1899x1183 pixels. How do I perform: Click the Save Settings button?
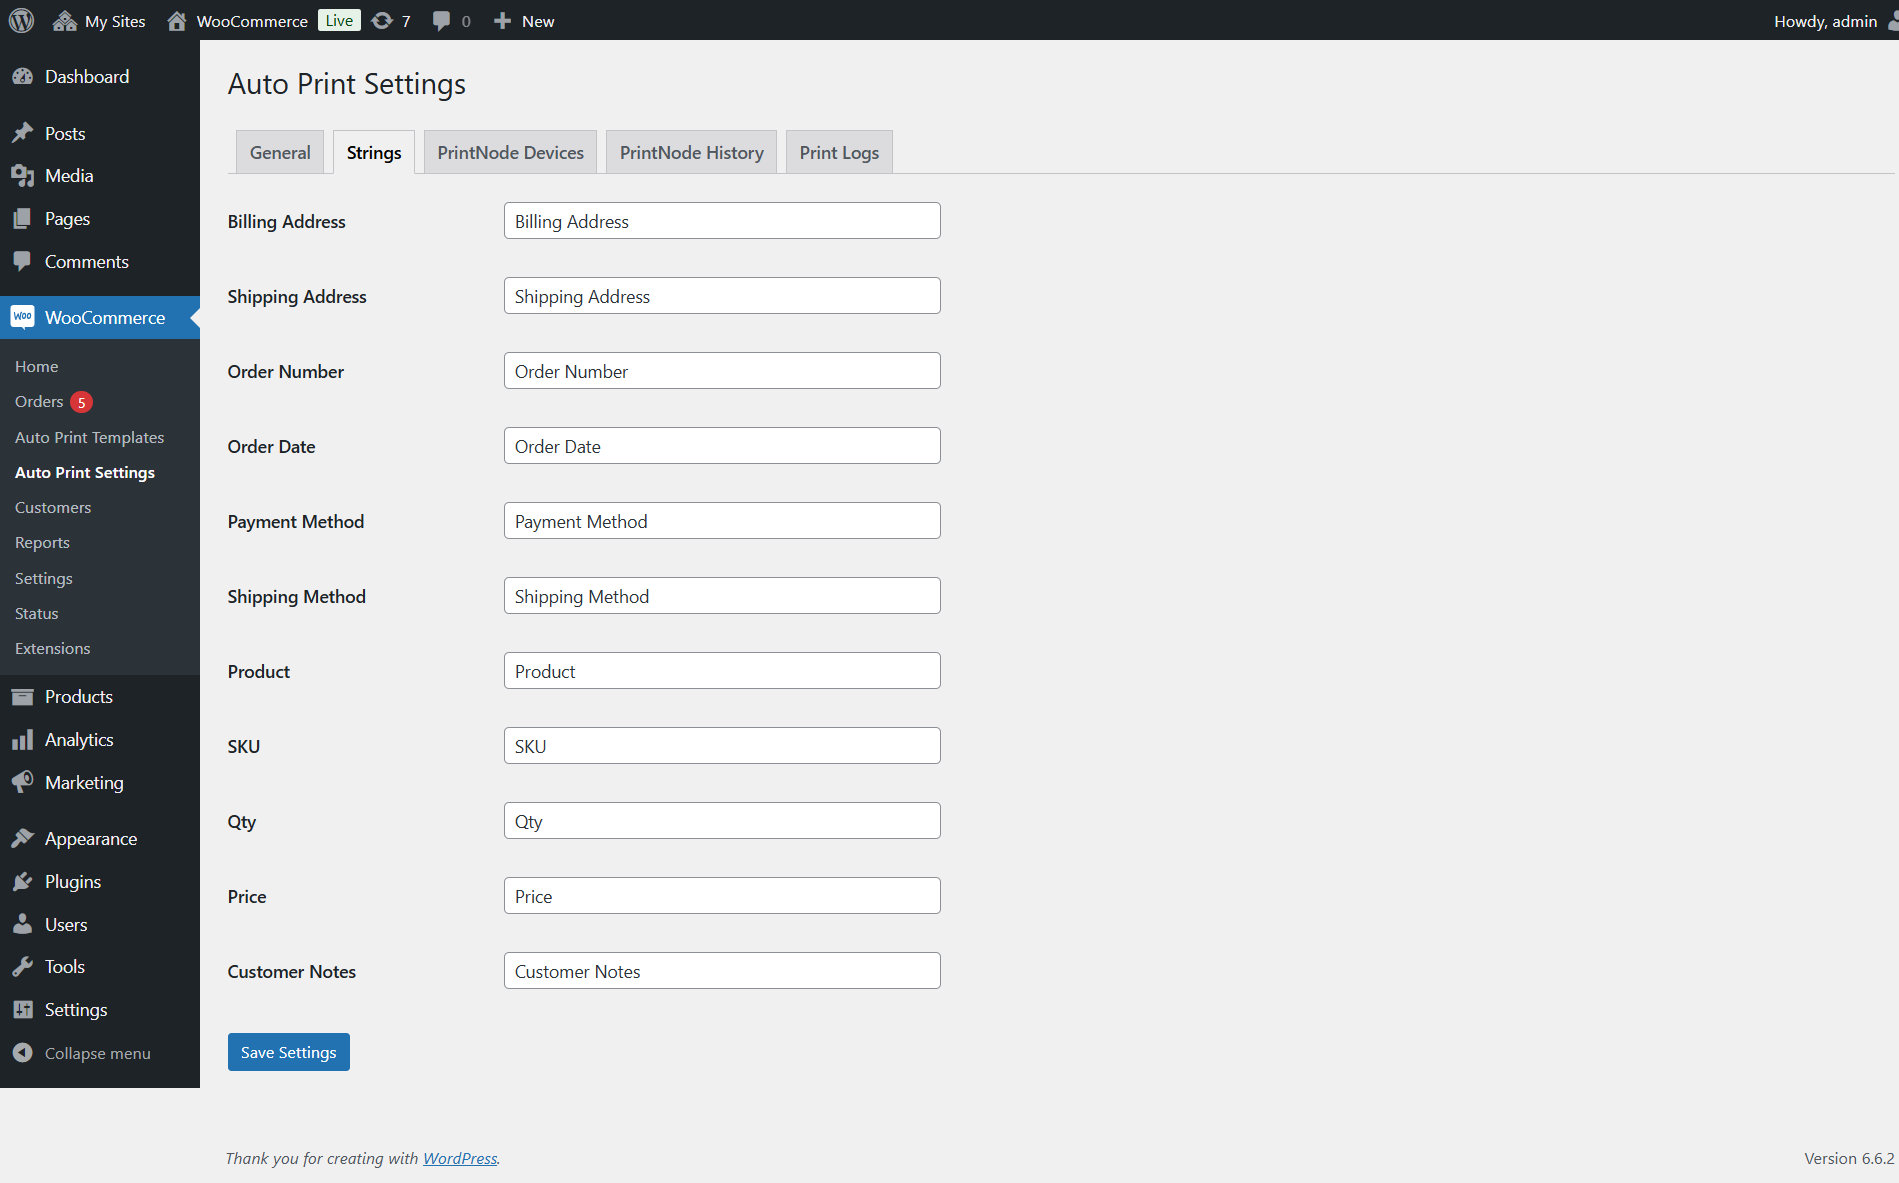tap(288, 1051)
